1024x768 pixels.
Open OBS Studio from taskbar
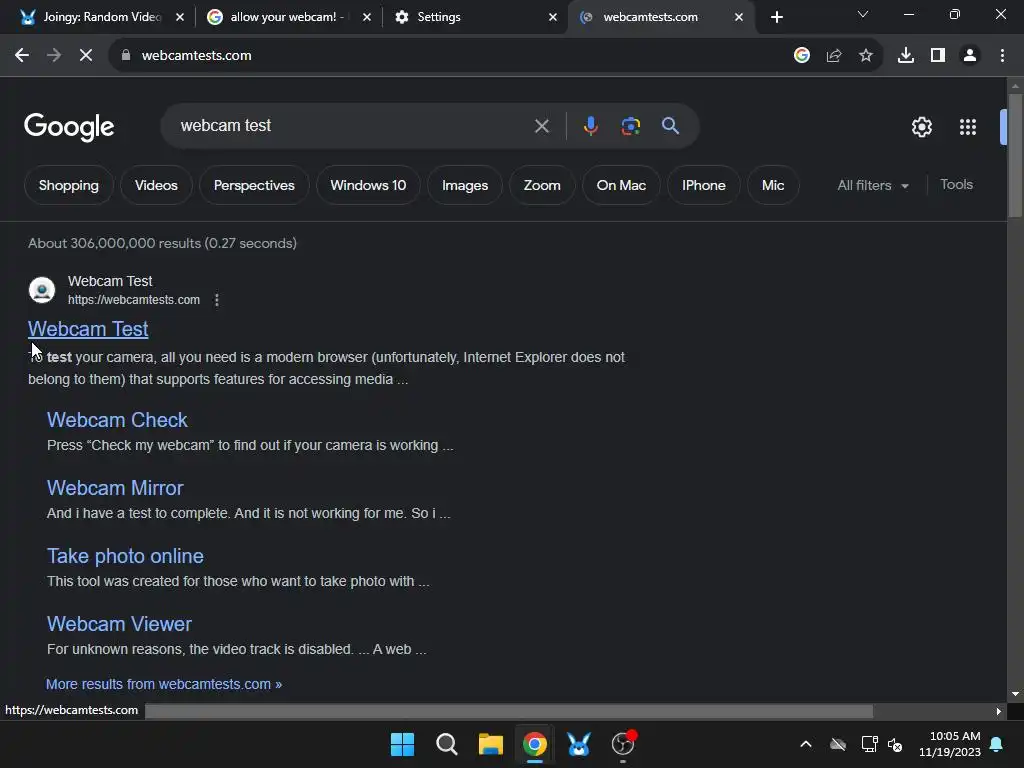click(x=623, y=744)
